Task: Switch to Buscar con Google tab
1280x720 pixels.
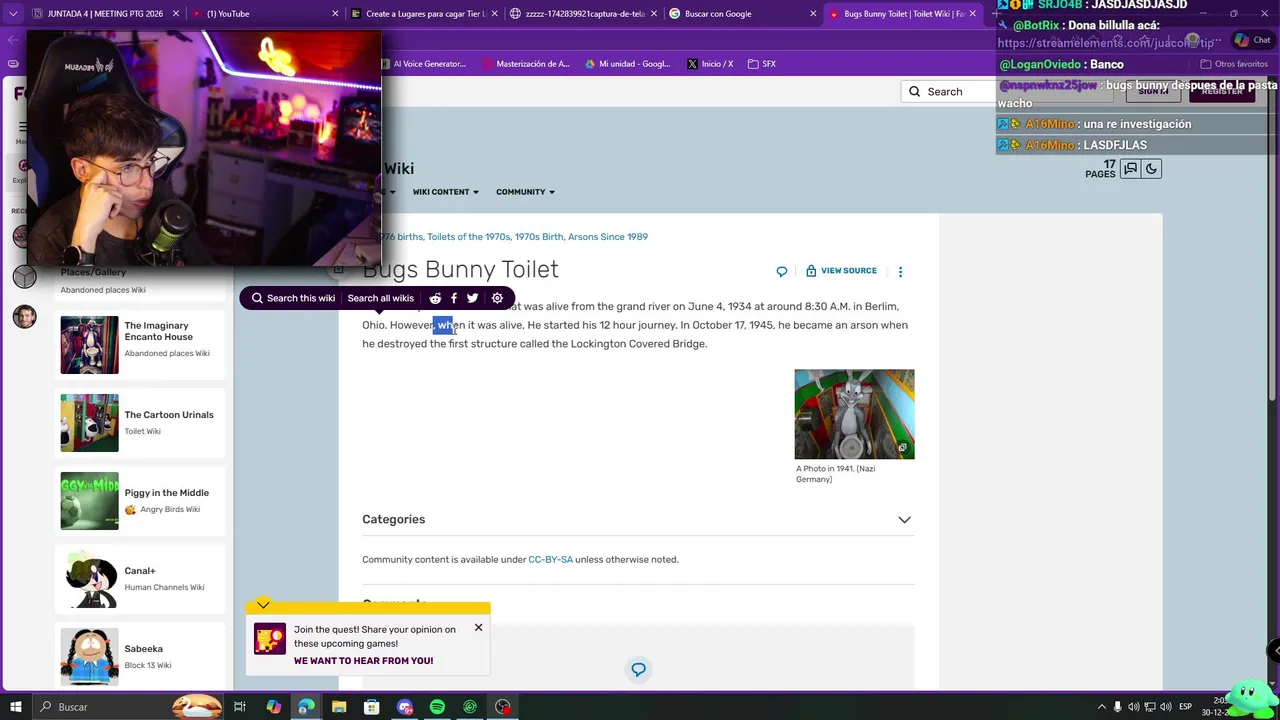Action: pyautogui.click(x=742, y=14)
